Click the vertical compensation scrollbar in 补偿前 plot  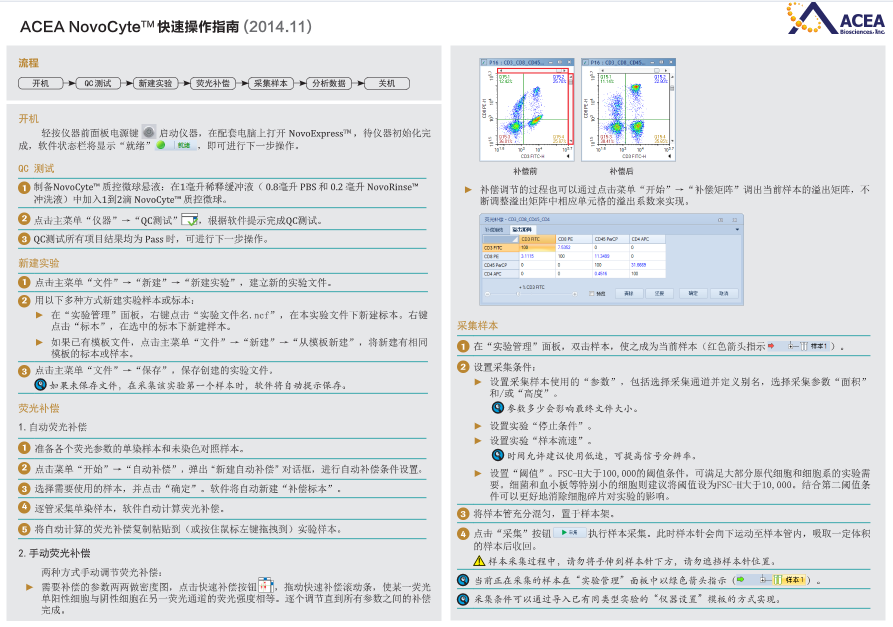(x=571, y=108)
